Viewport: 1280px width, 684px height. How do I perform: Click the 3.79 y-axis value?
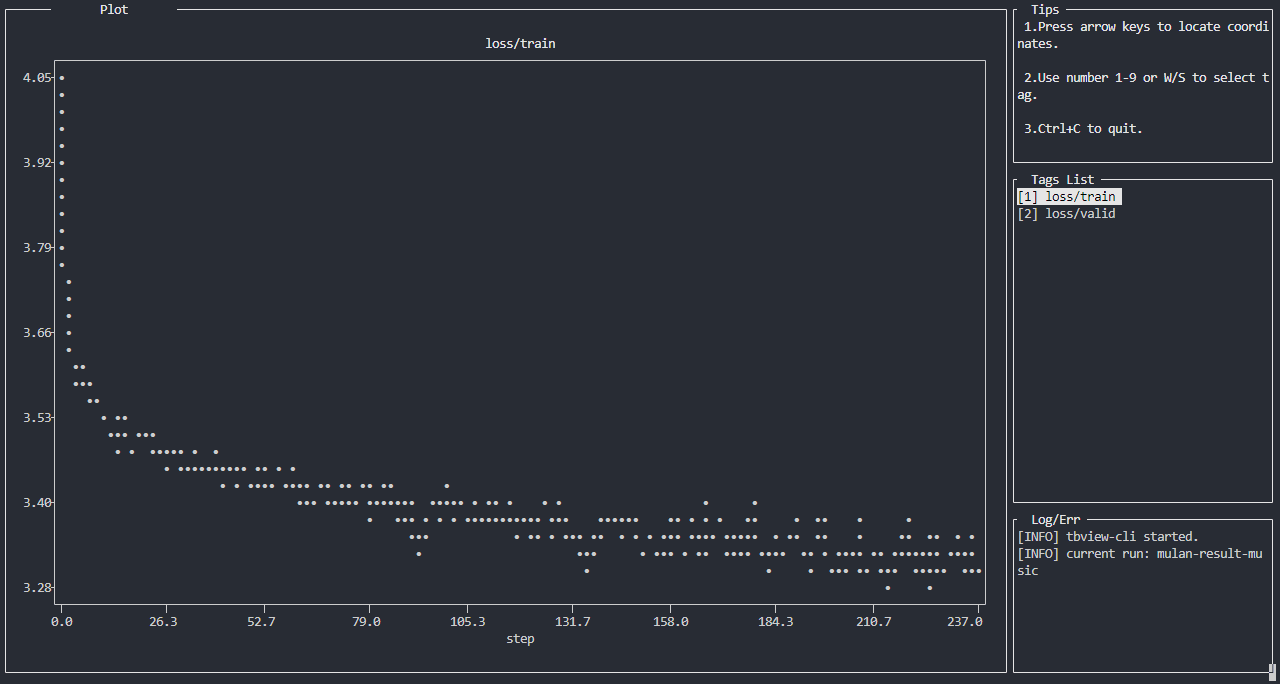tap(37, 248)
